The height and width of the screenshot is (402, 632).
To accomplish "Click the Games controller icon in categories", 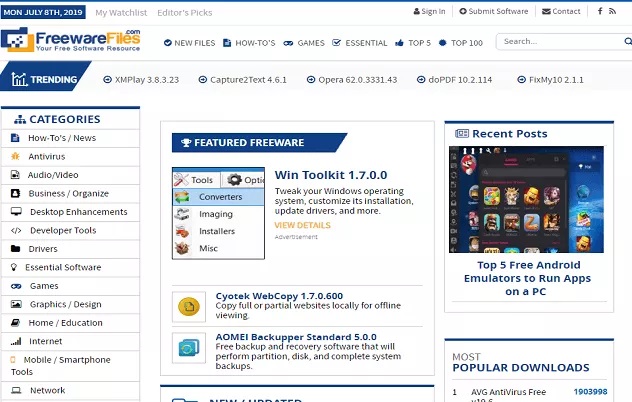I will click(16, 286).
